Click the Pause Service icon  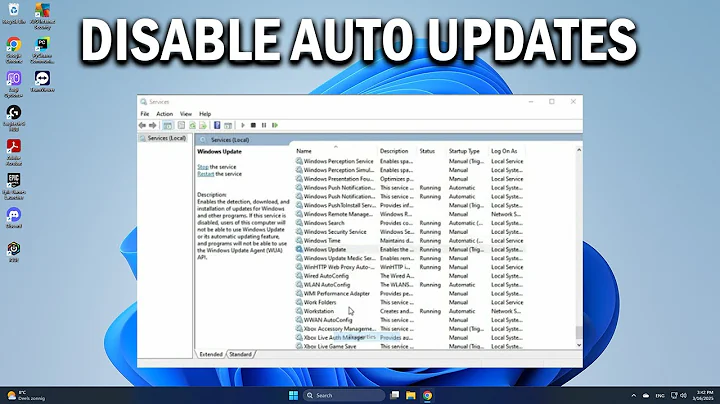264,125
